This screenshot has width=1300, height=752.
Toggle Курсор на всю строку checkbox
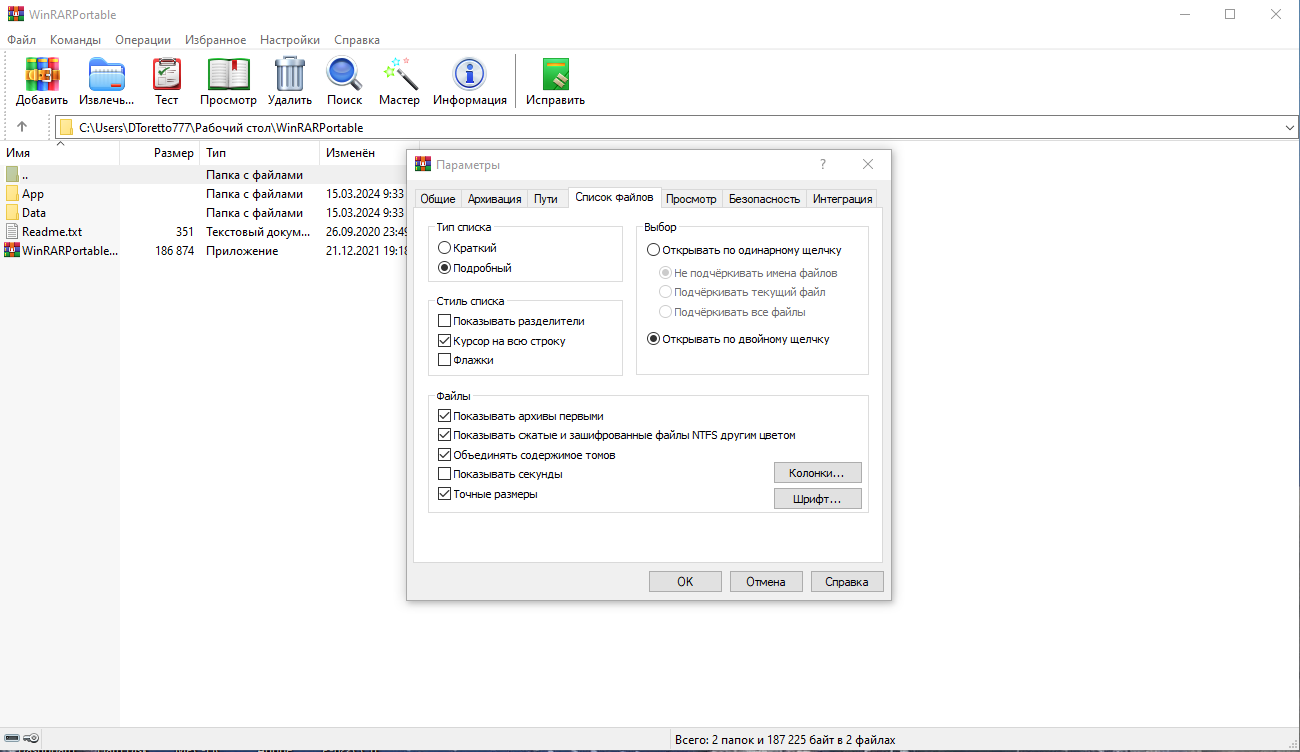445,341
